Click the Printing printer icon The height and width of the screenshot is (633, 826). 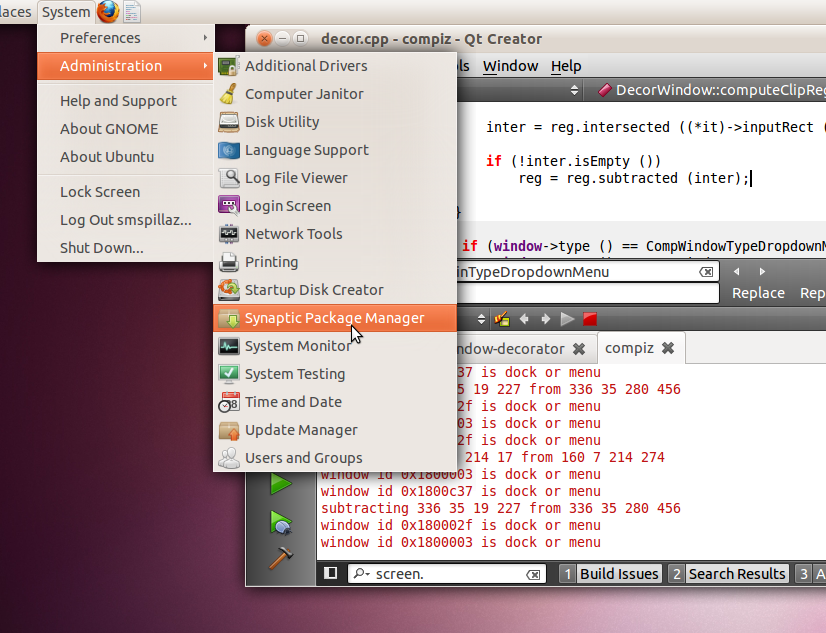pyautogui.click(x=229, y=262)
